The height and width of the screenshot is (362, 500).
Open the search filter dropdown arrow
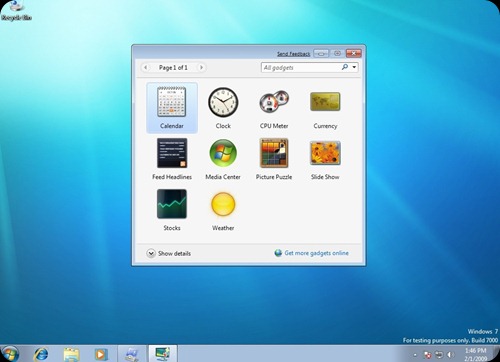click(354, 67)
